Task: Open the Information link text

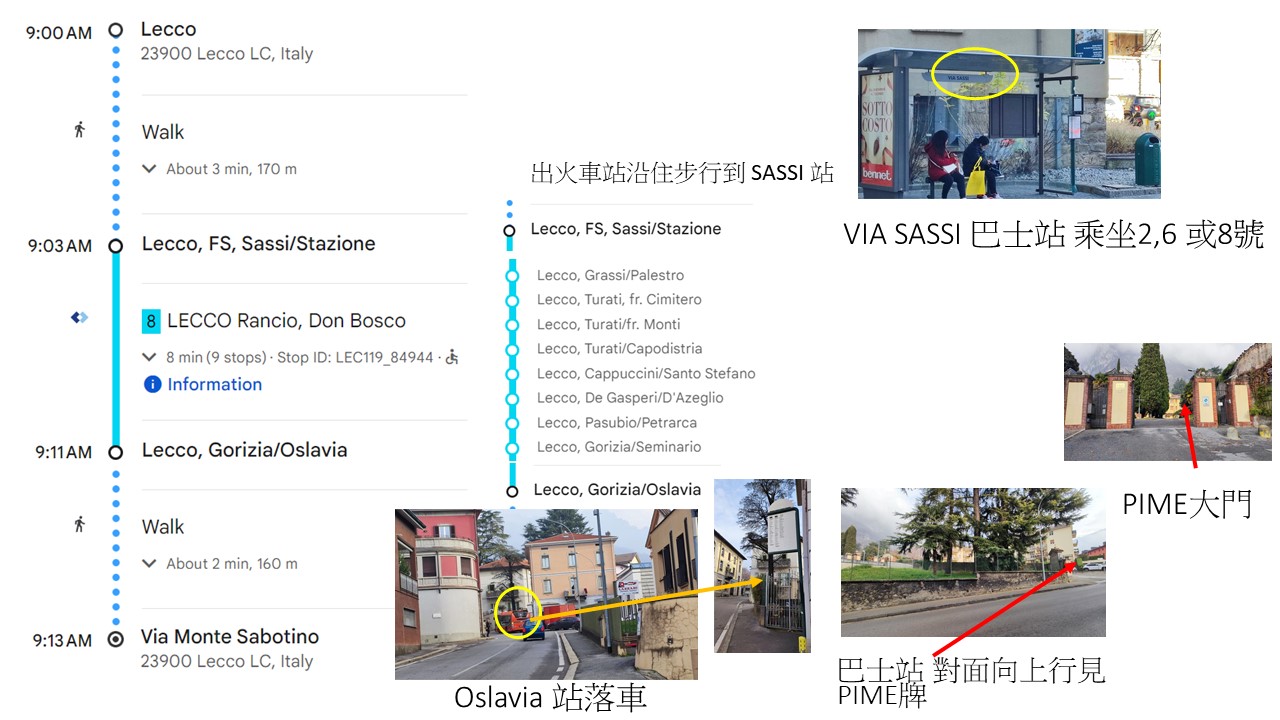Action: [214, 384]
